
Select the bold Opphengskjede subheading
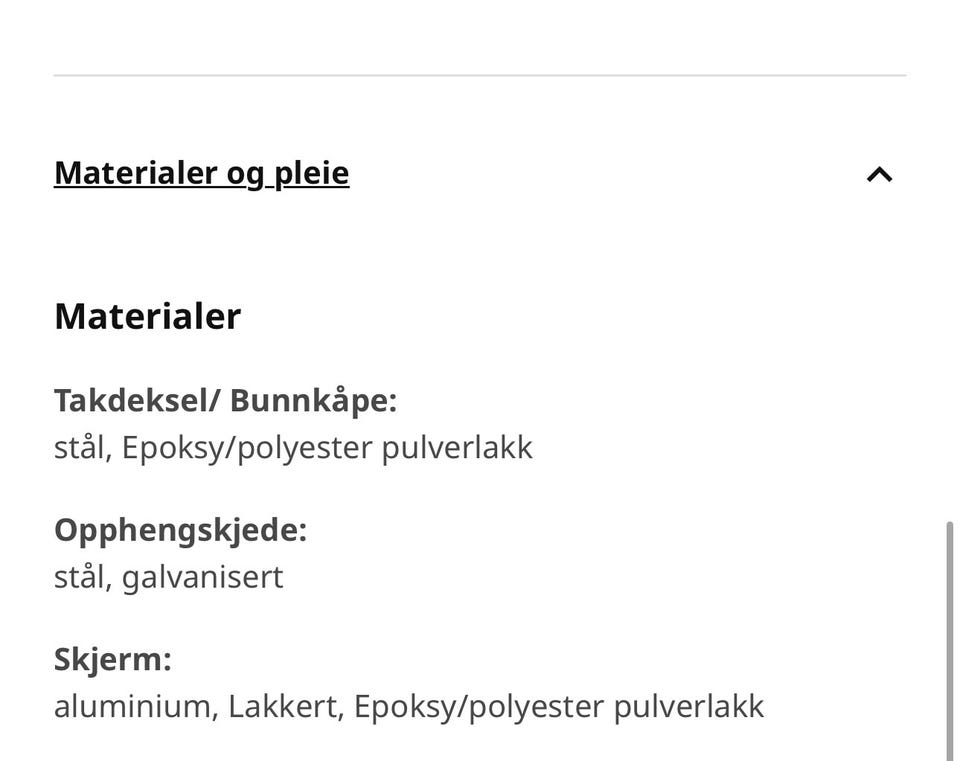[x=180, y=531]
